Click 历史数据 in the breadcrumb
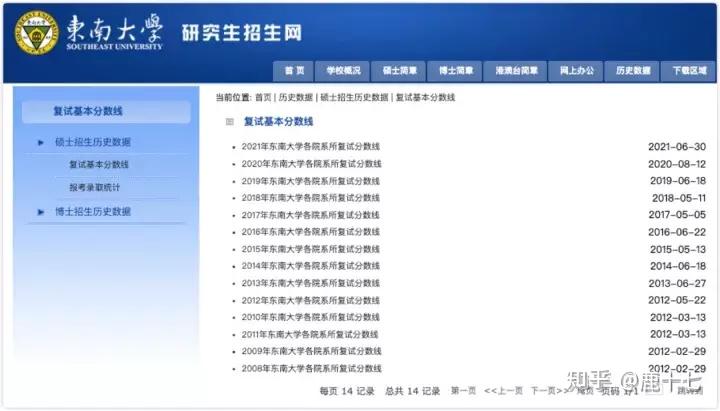The image size is (720, 411). pos(295,97)
